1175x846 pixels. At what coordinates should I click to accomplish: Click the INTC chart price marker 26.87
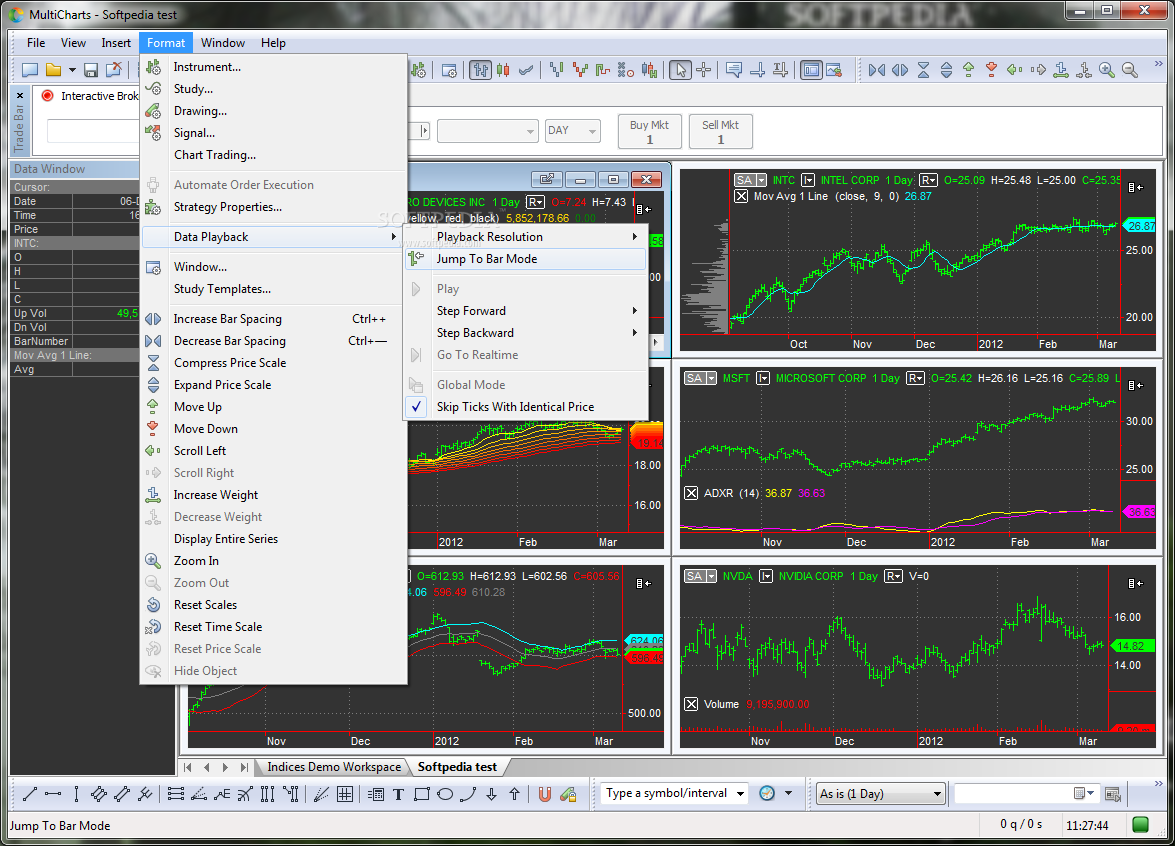tap(1140, 226)
